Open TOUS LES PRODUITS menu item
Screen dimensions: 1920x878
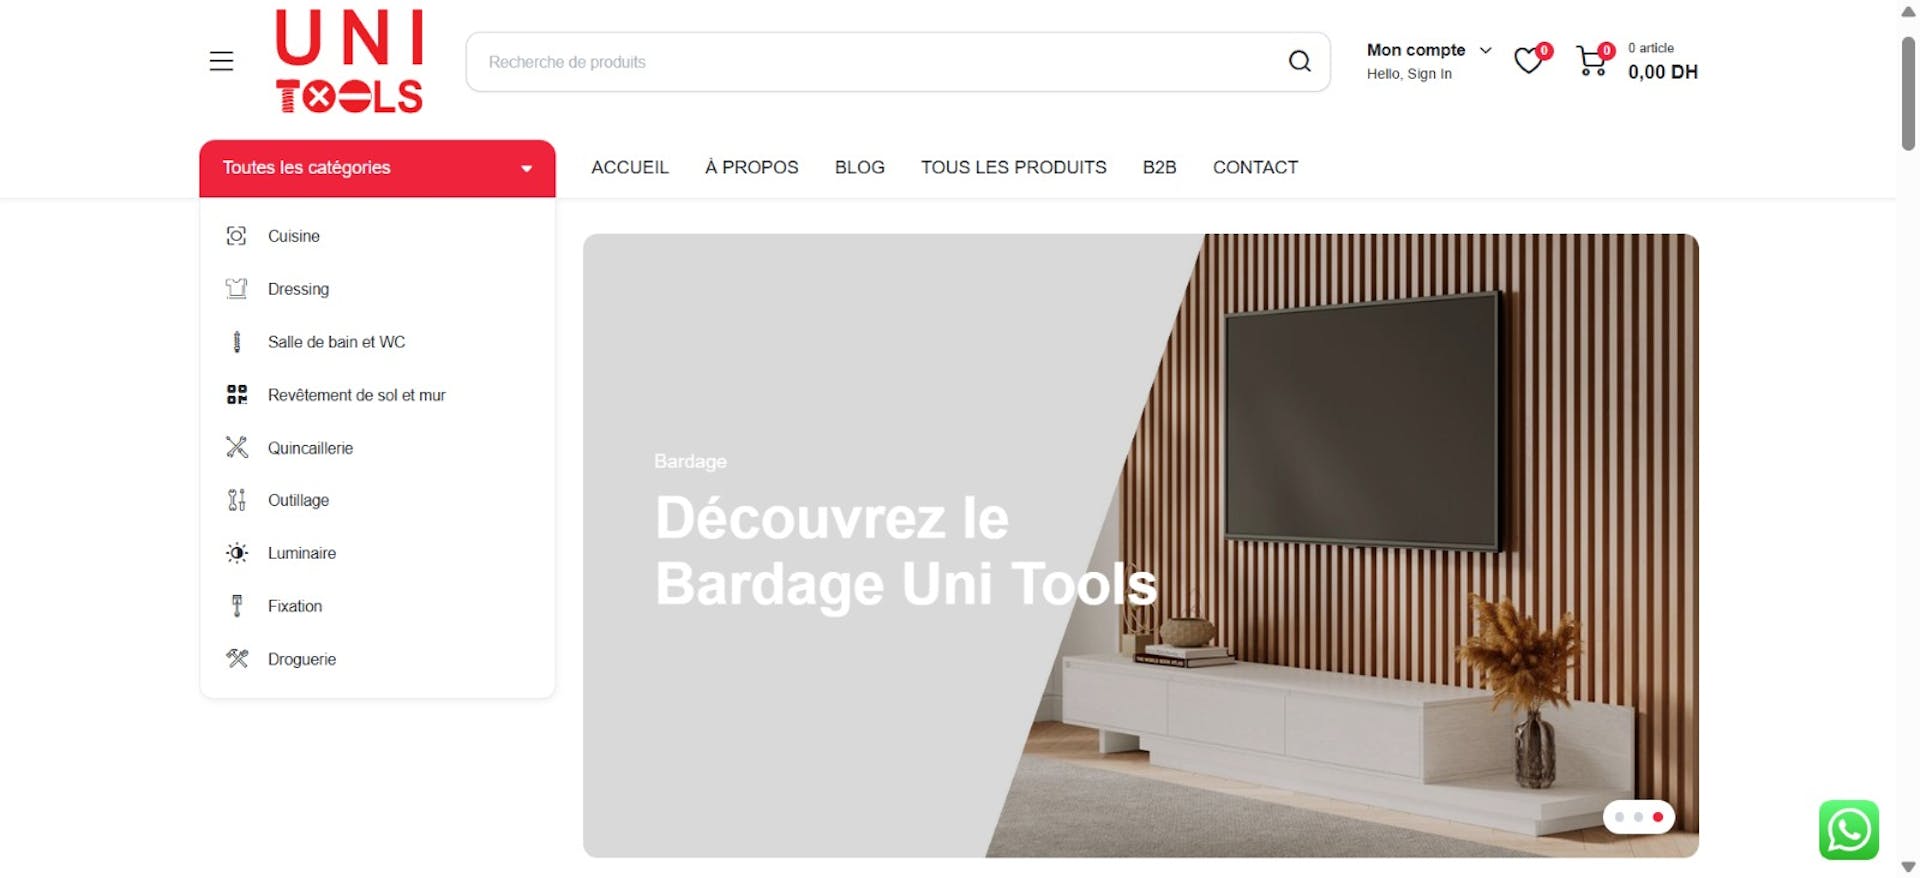pos(1013,167)
